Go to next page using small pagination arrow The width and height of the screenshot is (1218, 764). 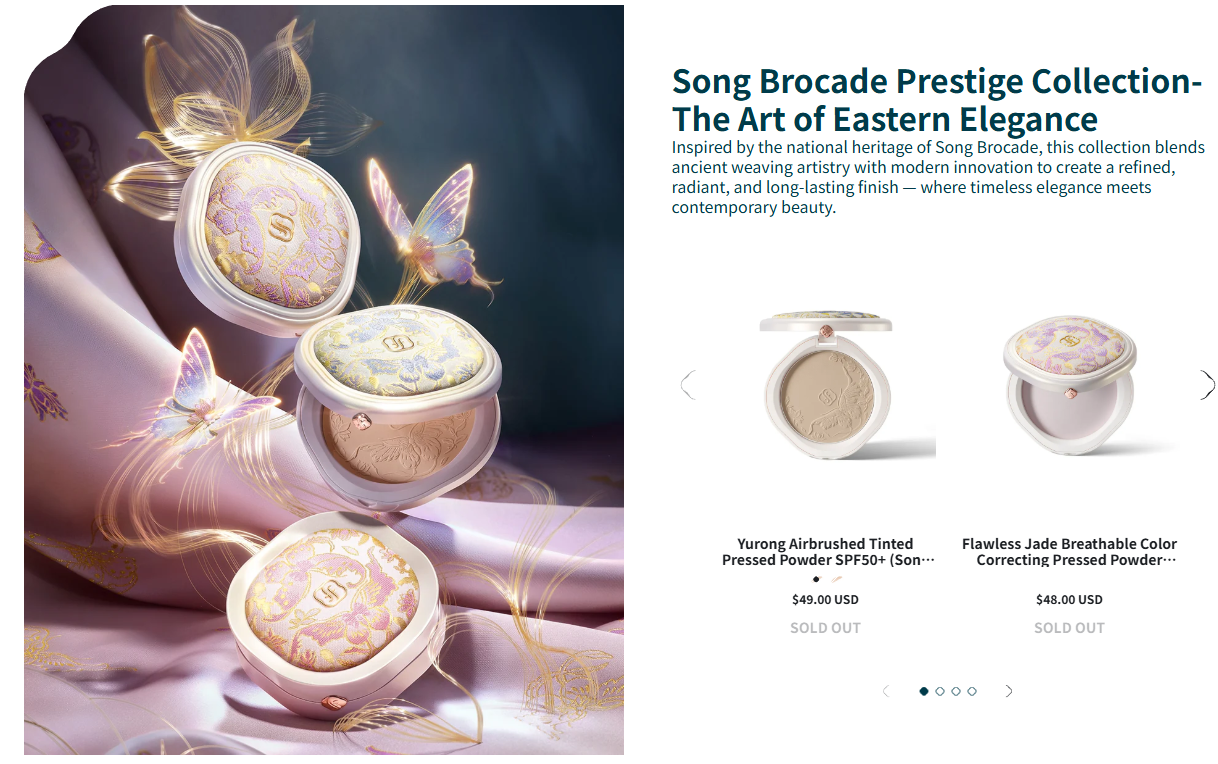[1008, 691]
